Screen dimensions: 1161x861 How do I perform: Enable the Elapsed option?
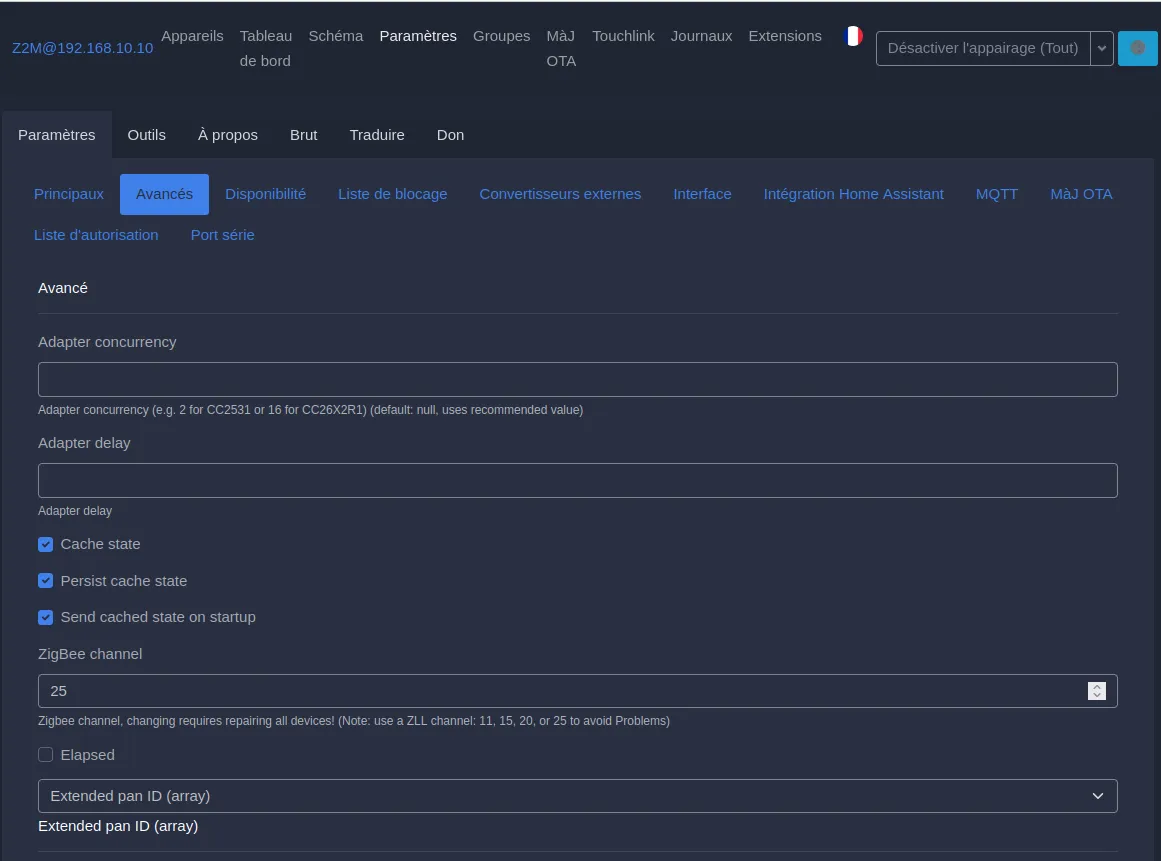coord(45,754)
